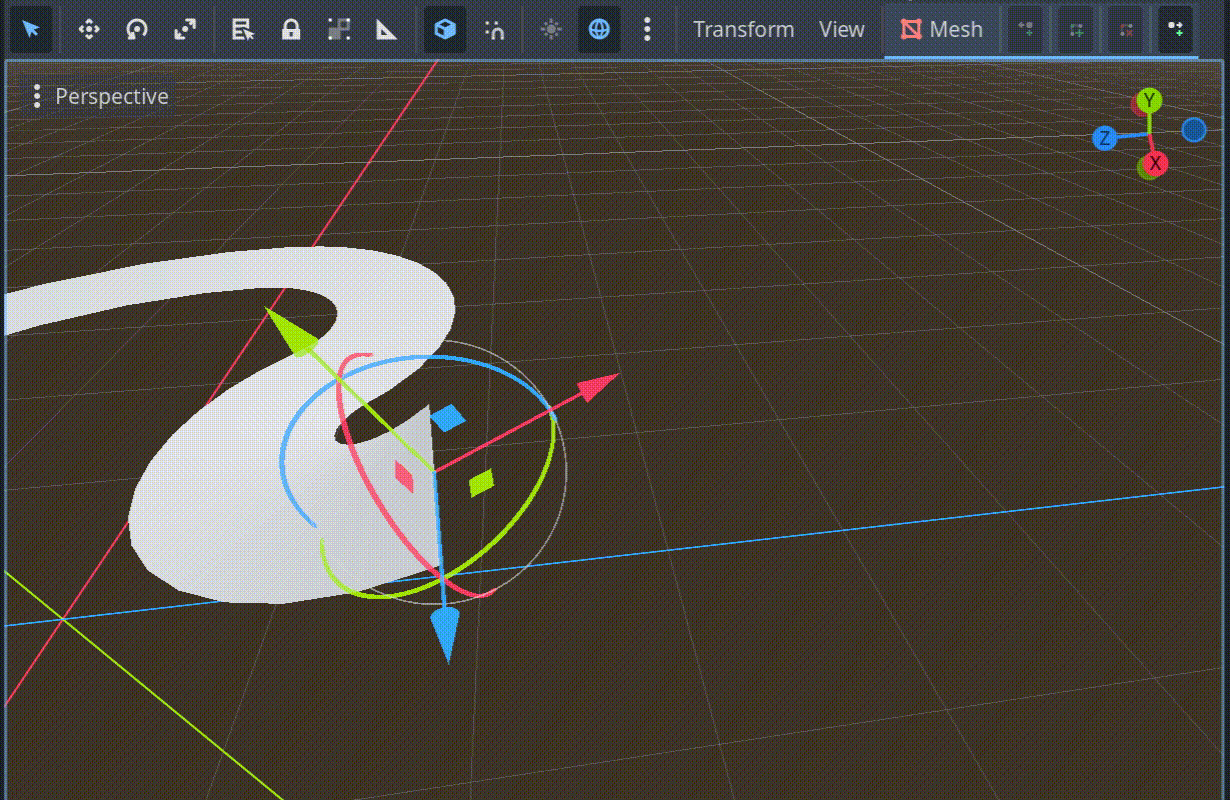The height and width of the screenshot is (800, 1230).
Task: Group the selected node's children
Action: coord(339,29)
